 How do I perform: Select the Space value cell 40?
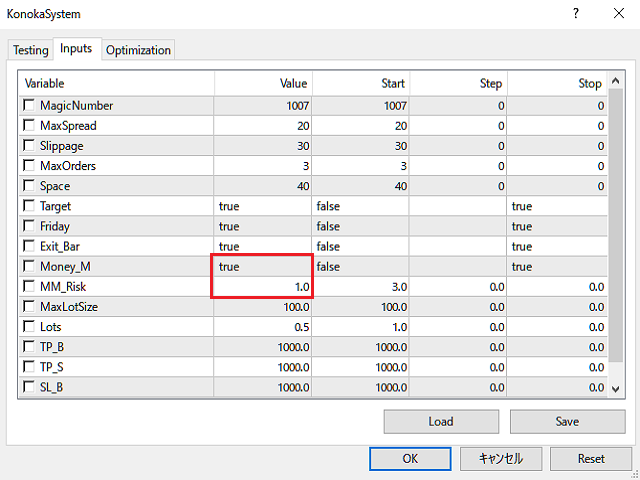click(x=263, y=186)
